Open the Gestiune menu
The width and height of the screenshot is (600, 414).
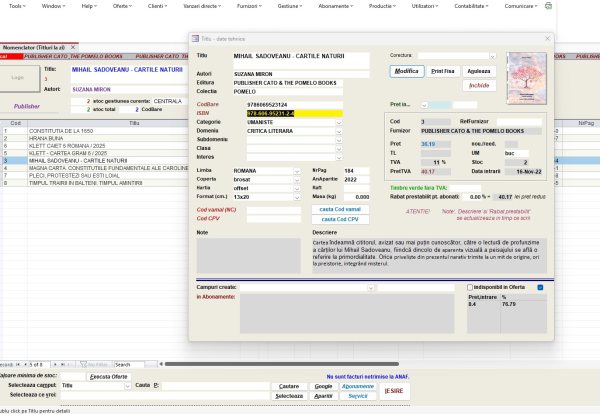tap(290, 6)
